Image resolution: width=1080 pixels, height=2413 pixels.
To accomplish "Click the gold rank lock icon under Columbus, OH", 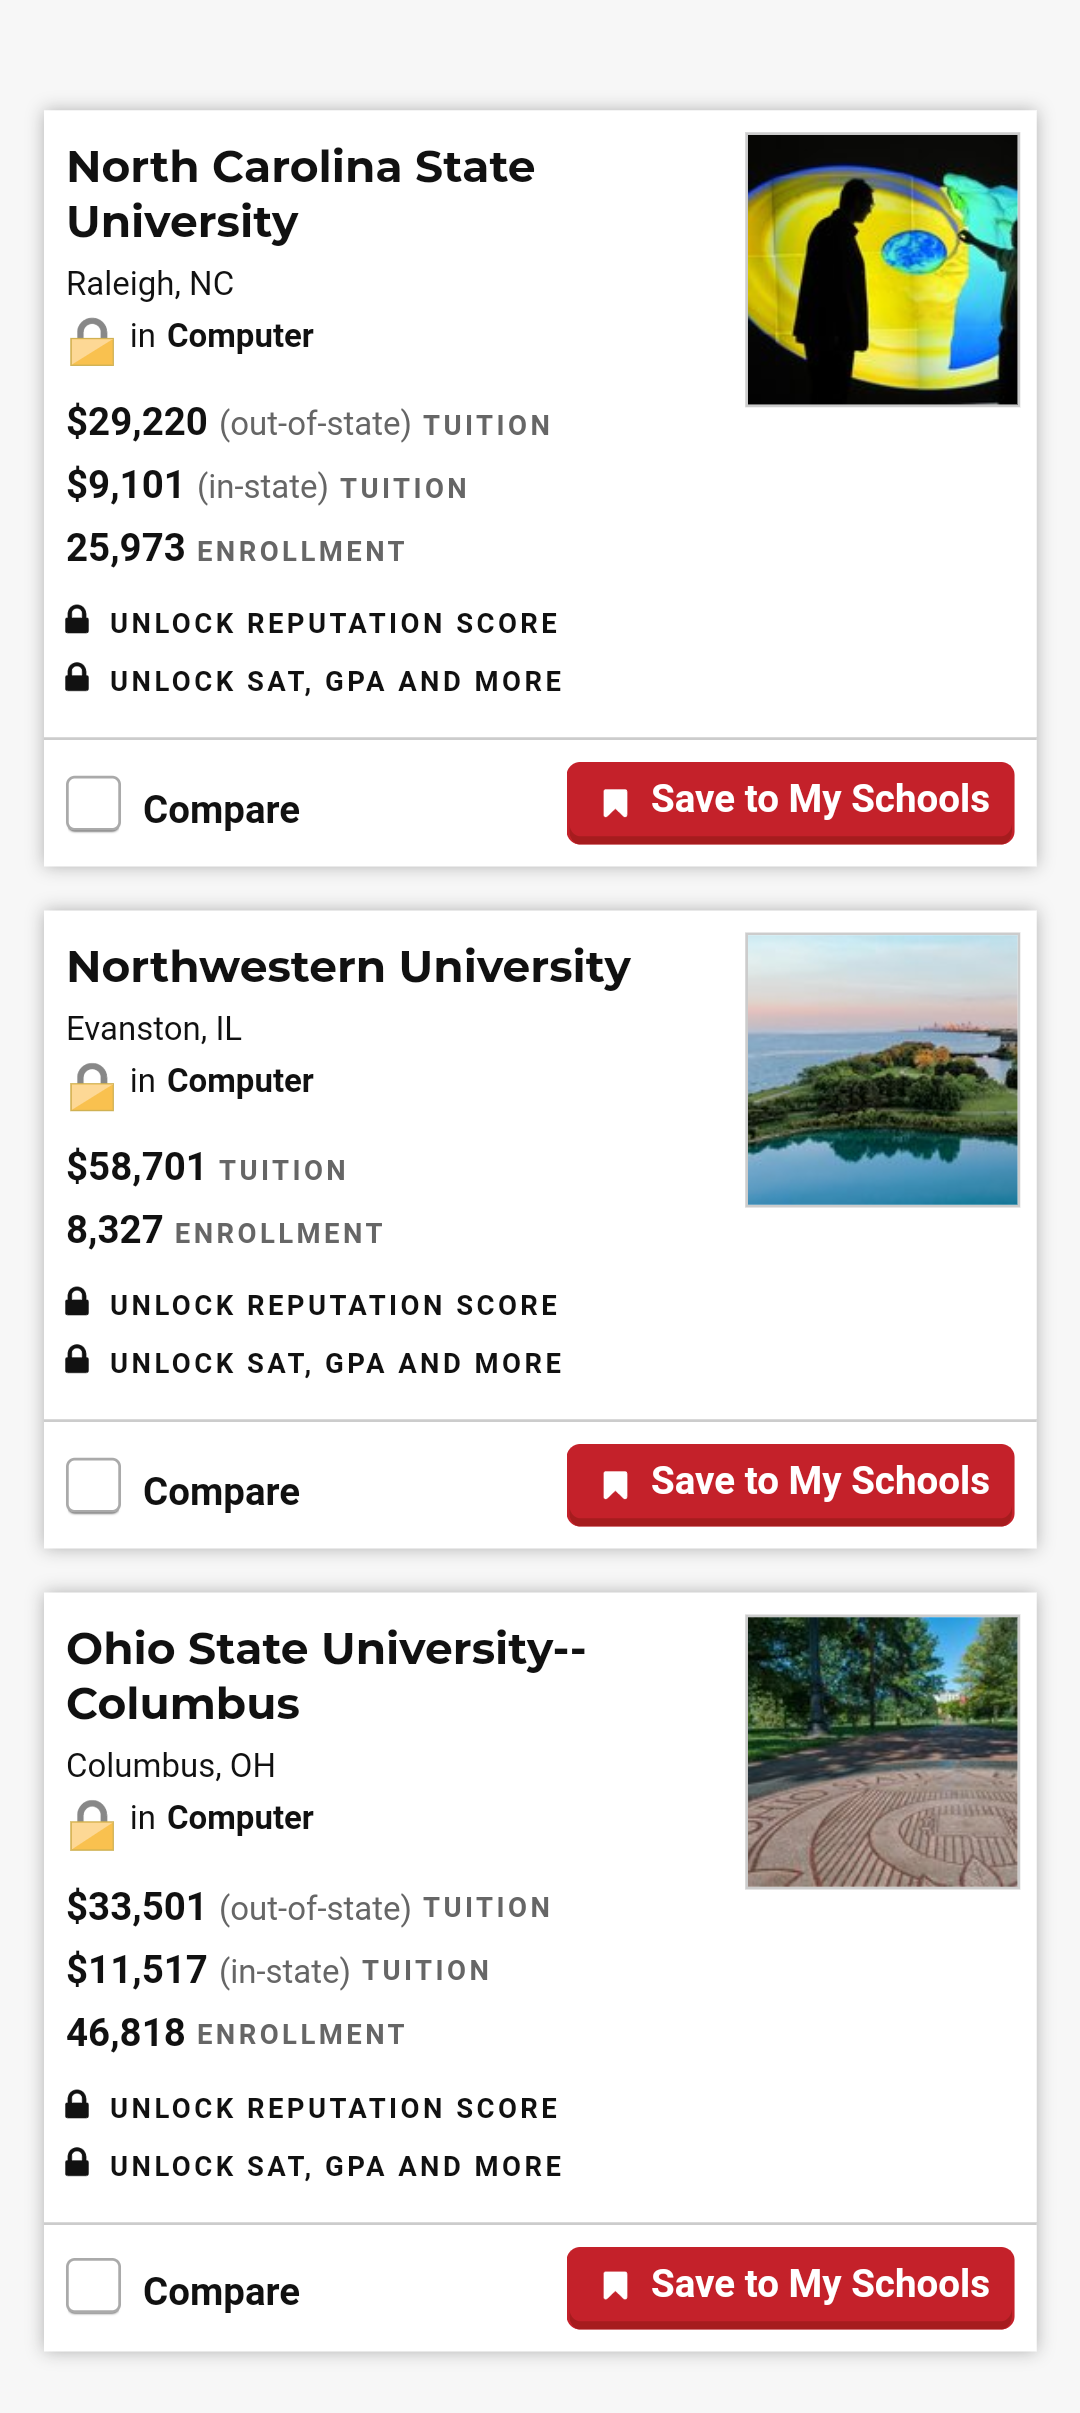I will (x=92, y=1824).
